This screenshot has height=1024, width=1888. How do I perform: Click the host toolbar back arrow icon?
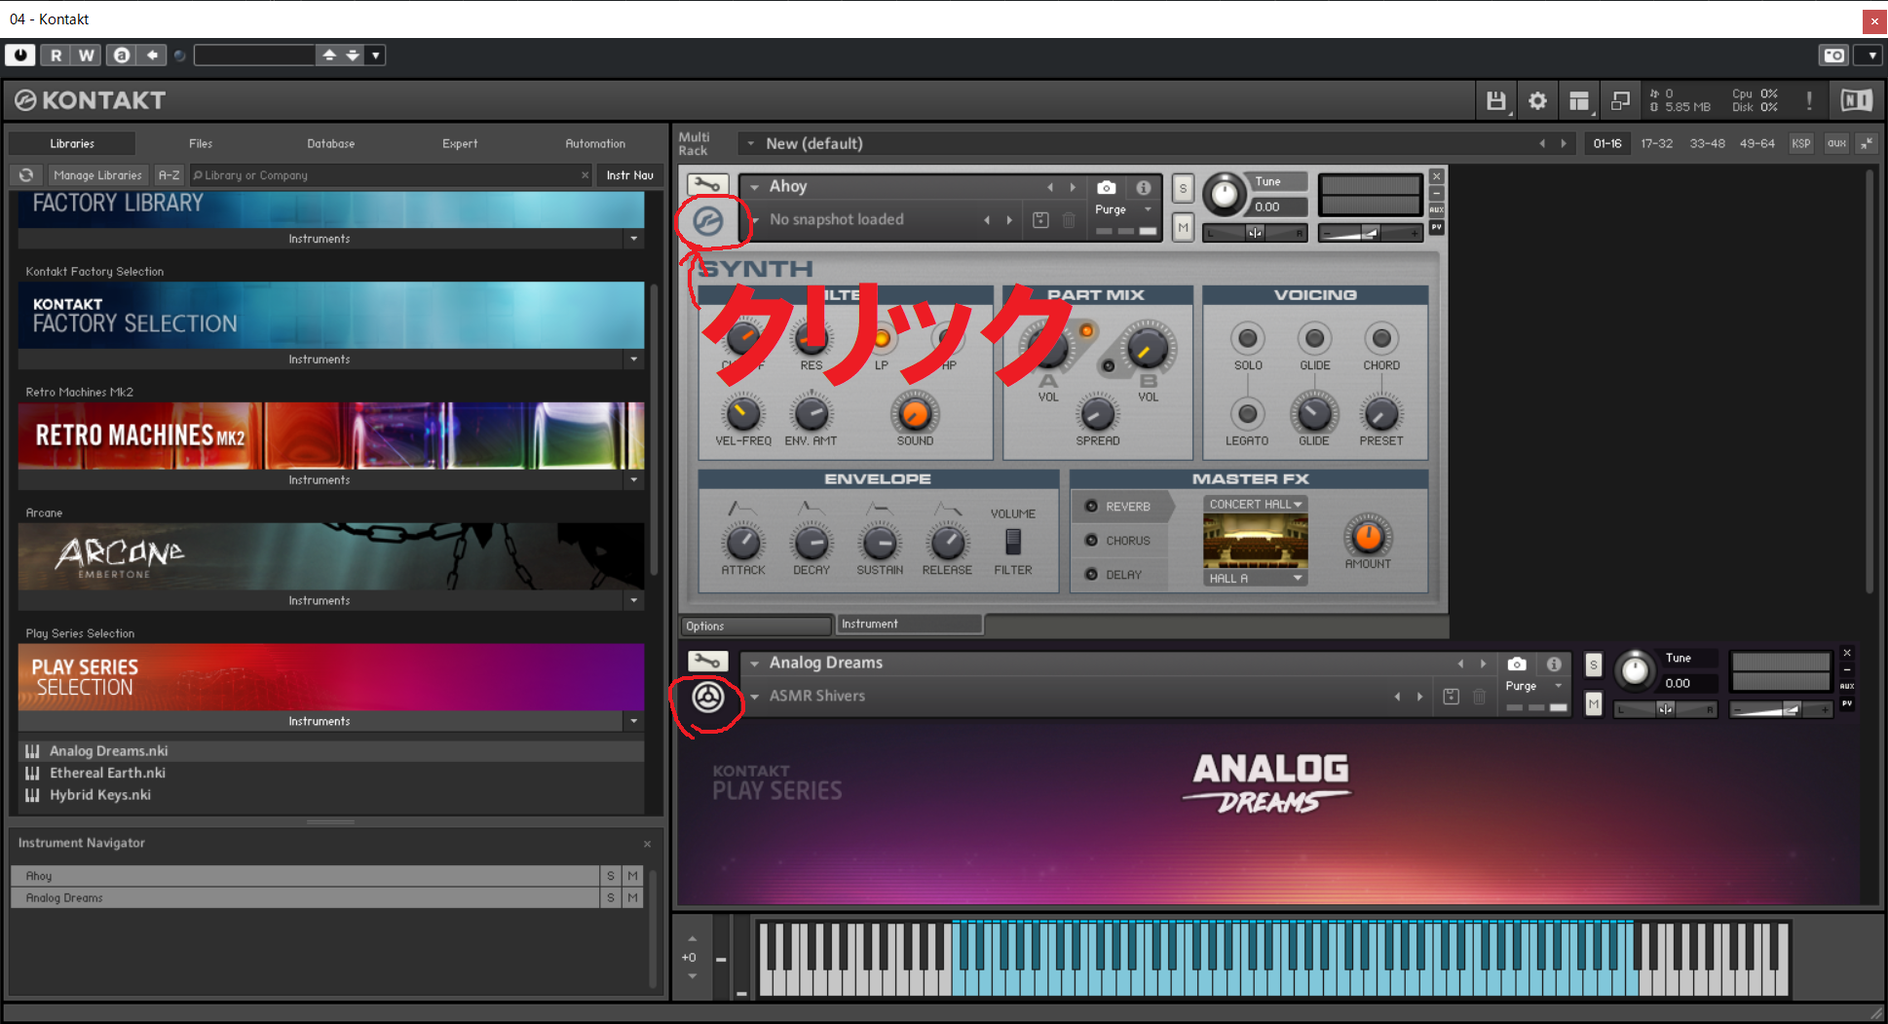(x=152, y=55)
